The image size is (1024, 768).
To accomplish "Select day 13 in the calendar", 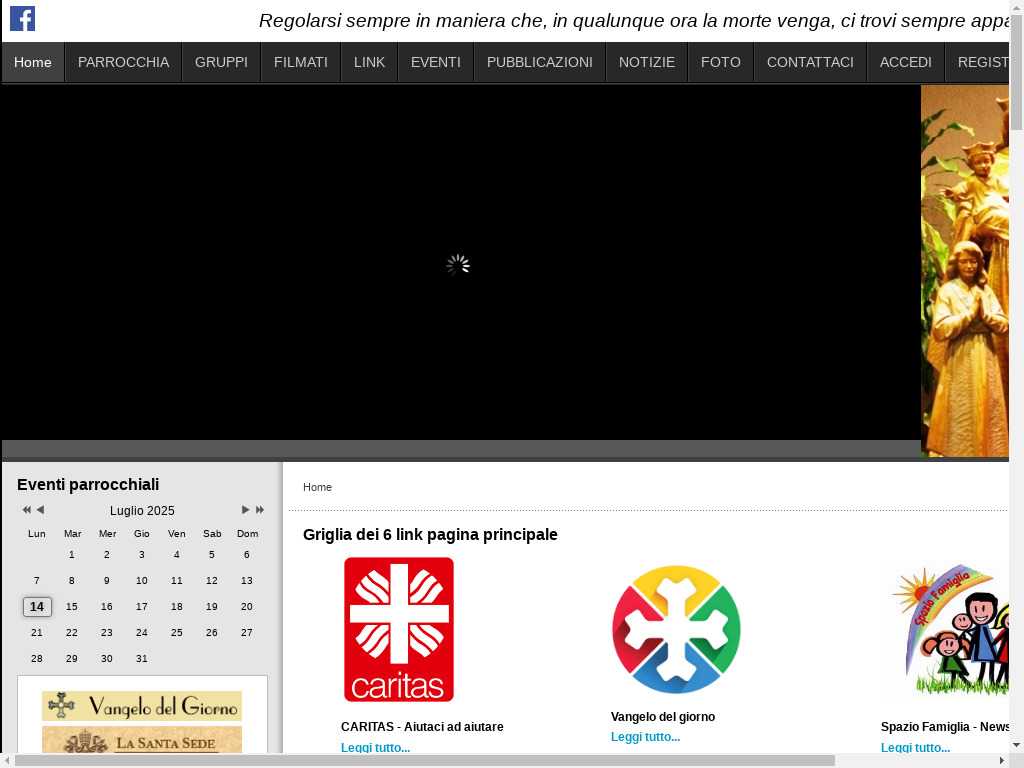I will (x=247, y=581).
